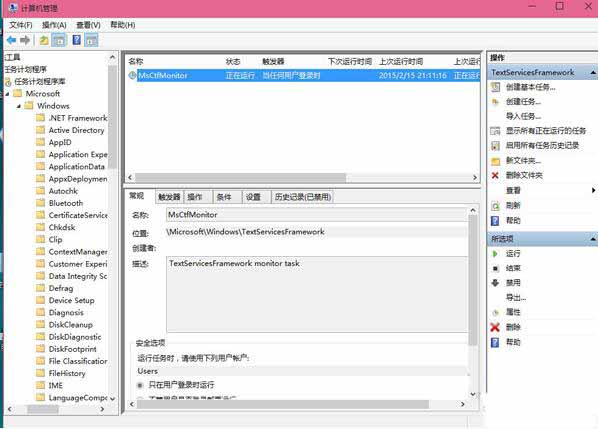Click the details pane bottom horizontal scrollbar
Viewport: 598px width, 429px height.
(x=282, y=404)
